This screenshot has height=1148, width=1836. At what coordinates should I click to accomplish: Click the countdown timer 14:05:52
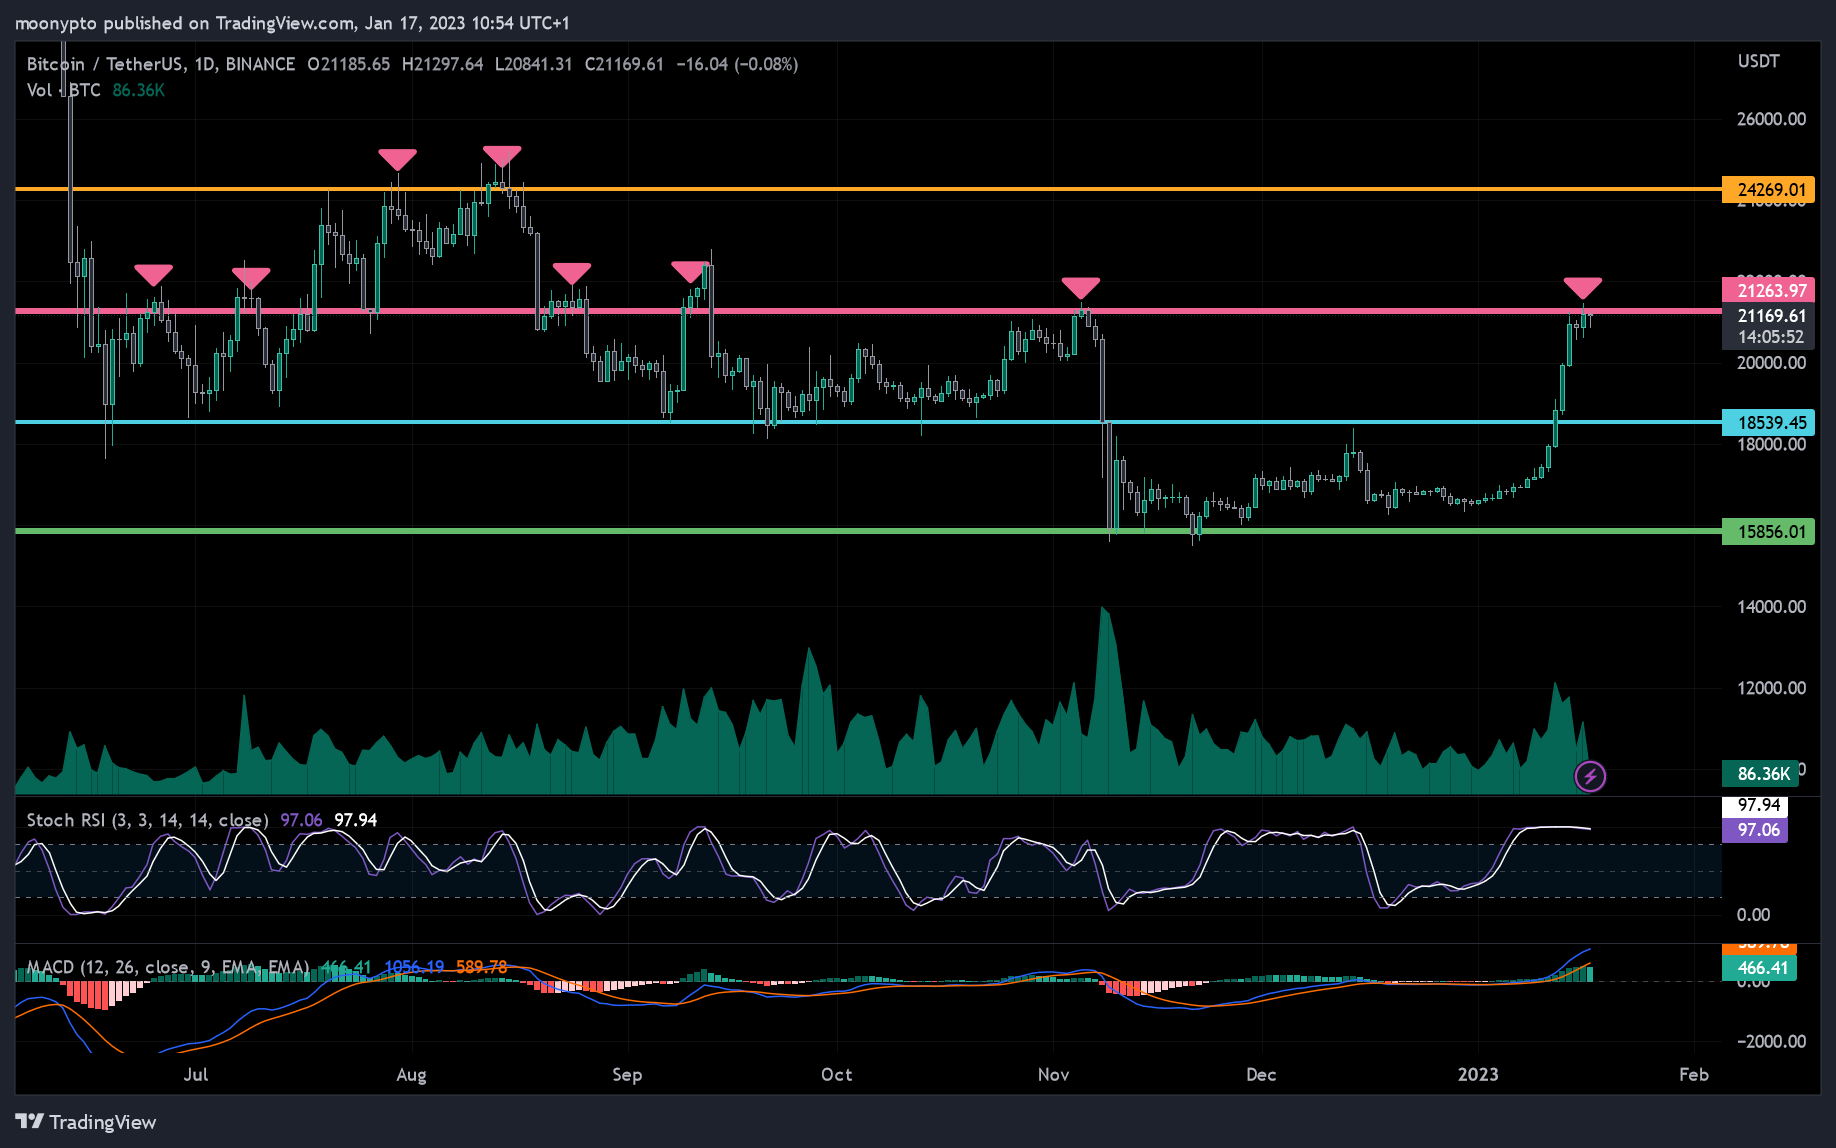coord(1770,338)
